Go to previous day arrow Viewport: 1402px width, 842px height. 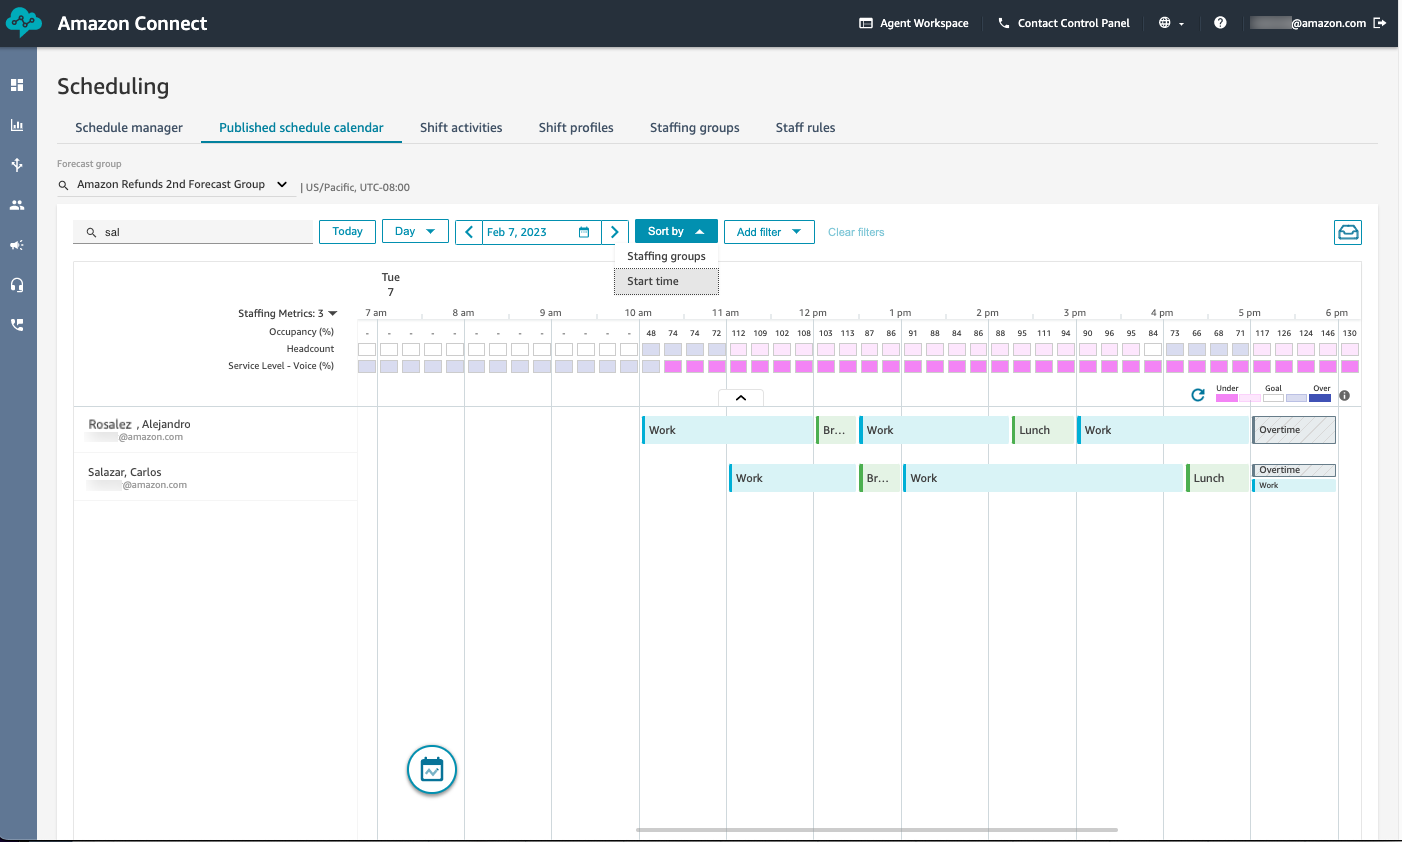pos(469,232)
